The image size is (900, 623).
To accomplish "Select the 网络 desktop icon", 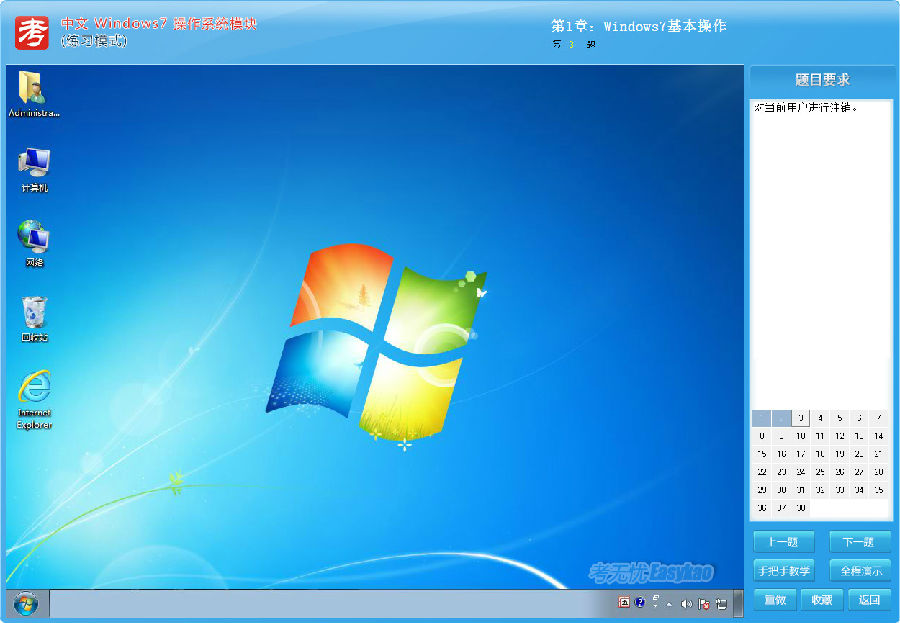I will (34, 244).
